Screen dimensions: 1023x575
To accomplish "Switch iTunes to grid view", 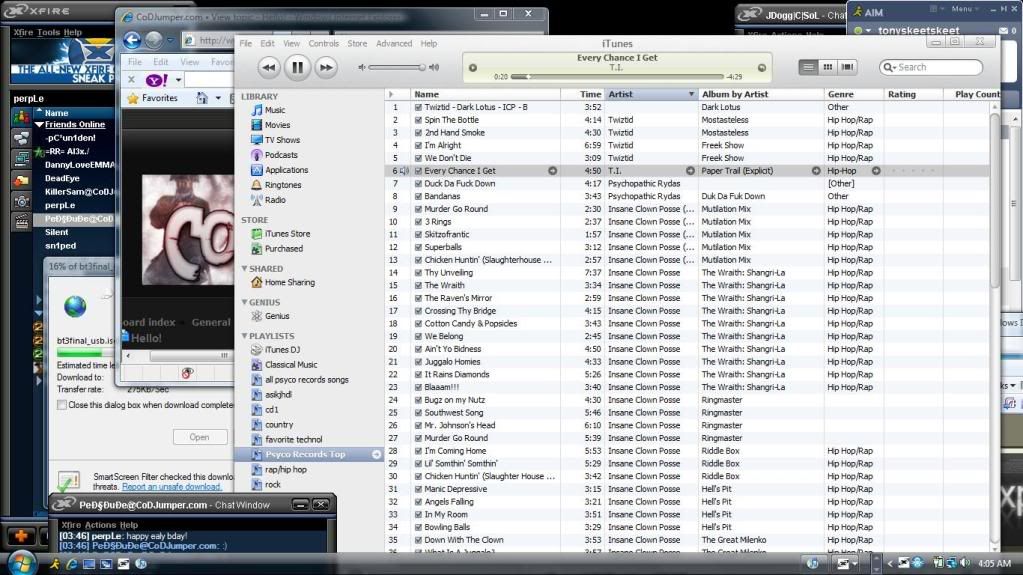I will pos(827,67).
